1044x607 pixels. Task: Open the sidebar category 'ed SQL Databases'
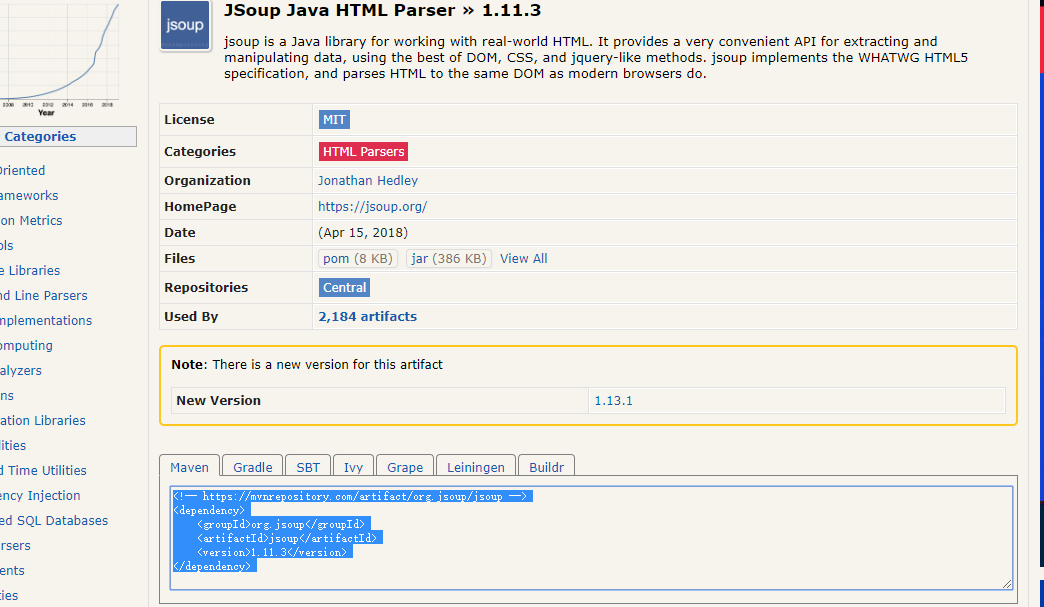pyautogui.click(x=54, y=520)
